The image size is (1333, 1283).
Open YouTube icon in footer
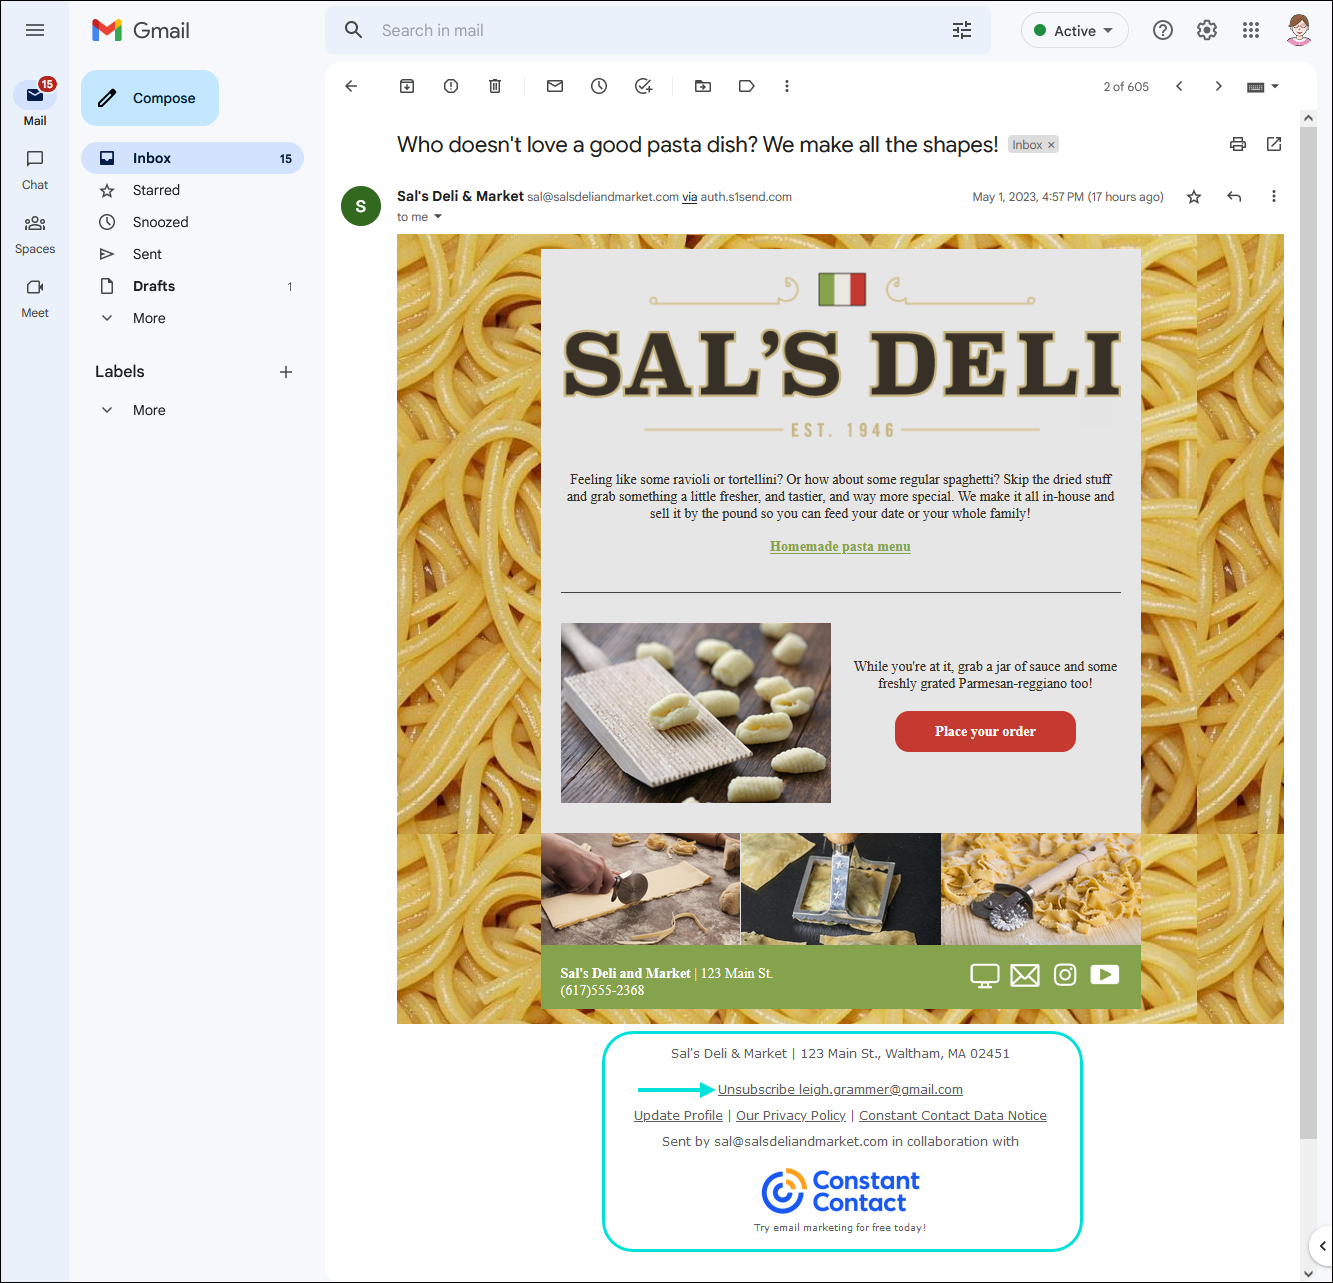tap(1105, 975)
